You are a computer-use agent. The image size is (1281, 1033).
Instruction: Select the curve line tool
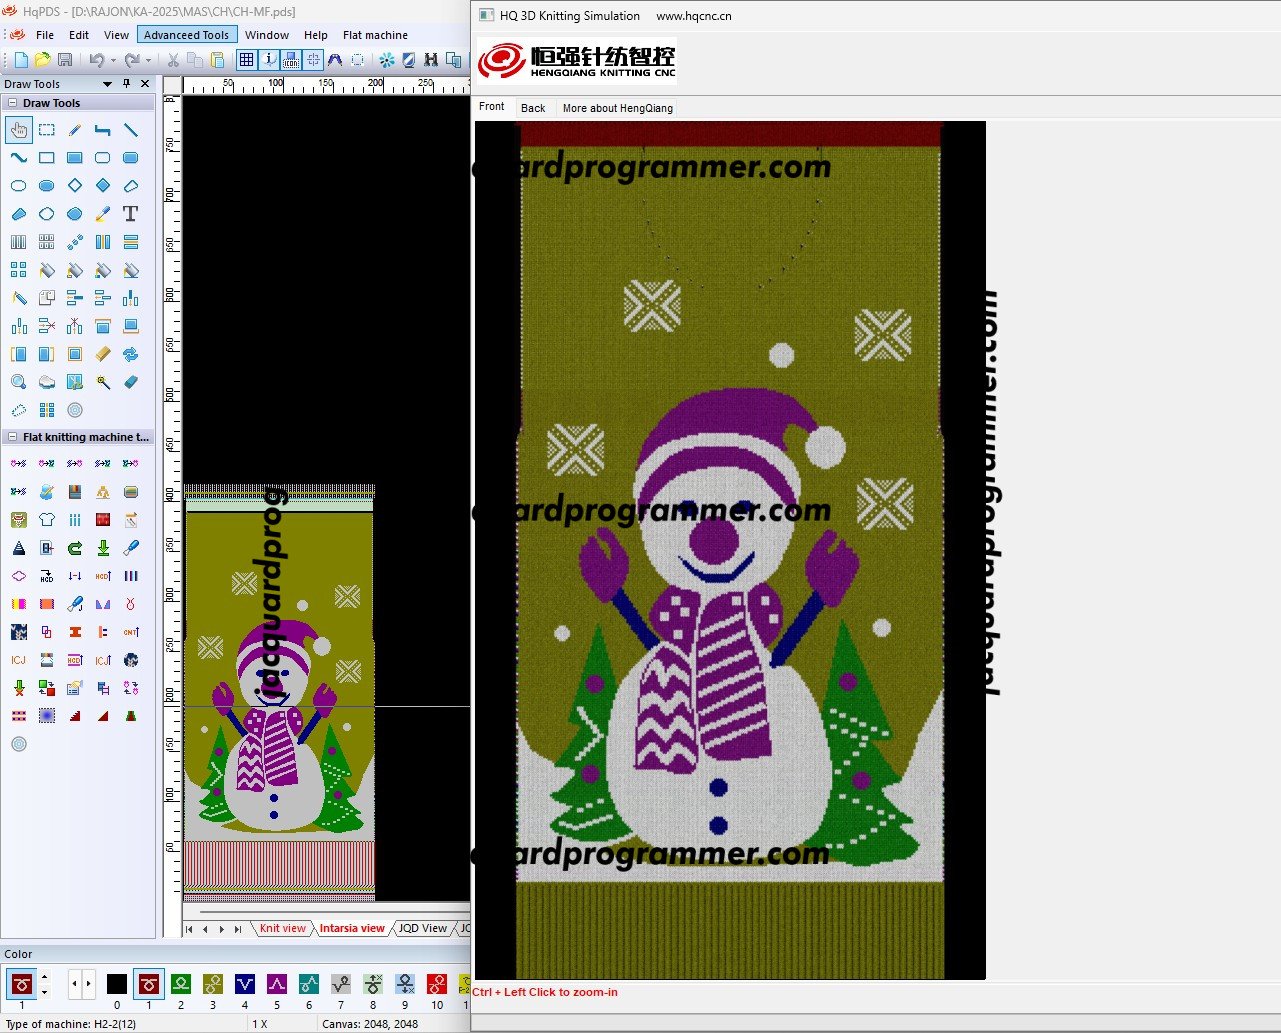point(19,158)
